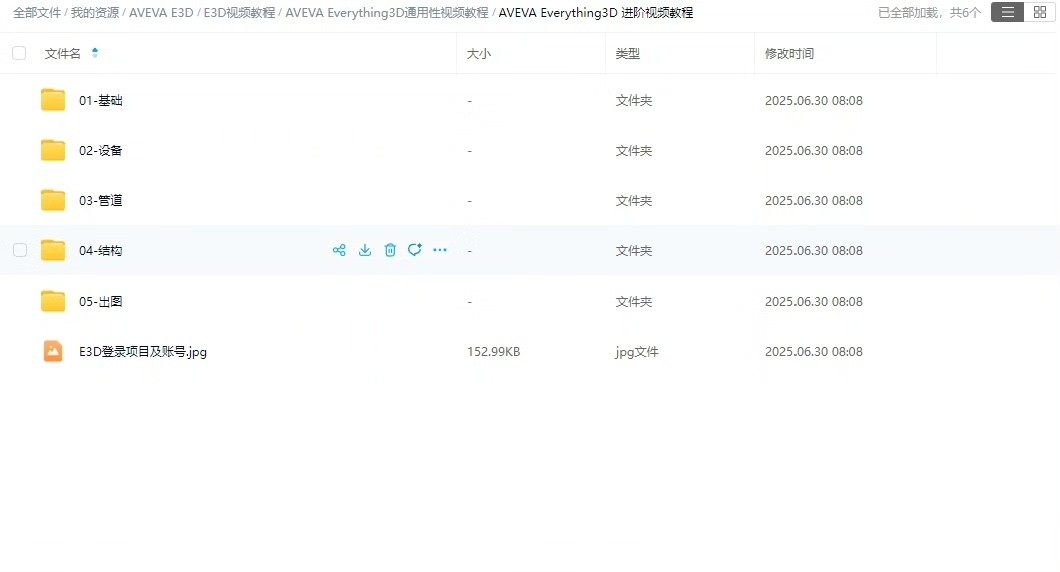Click the 已全部加载,共6个 status text
Screen dimensions: 1060x572
pos(929,12)
